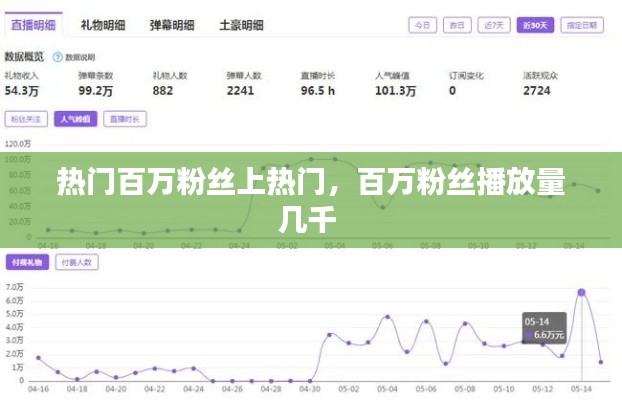
Task: Choose the 近7天 range filter
Action: 493,24
